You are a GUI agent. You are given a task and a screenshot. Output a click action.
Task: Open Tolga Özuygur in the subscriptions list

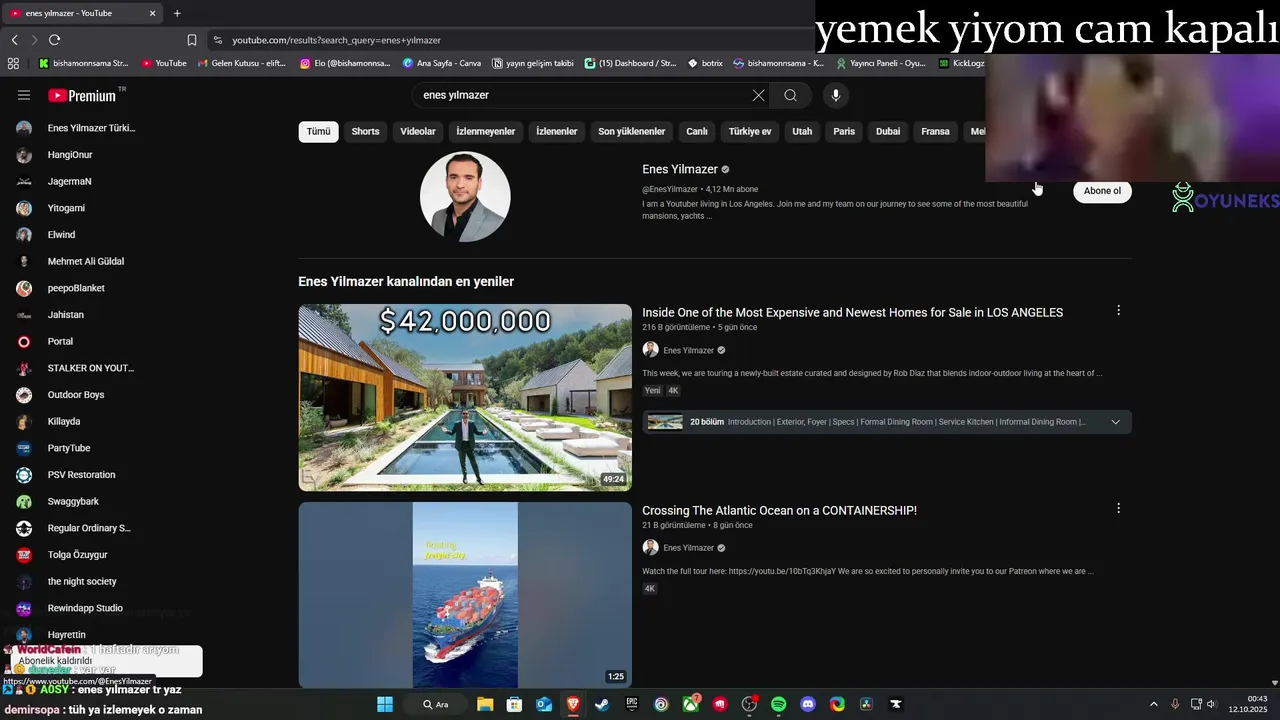coord(78,555)
